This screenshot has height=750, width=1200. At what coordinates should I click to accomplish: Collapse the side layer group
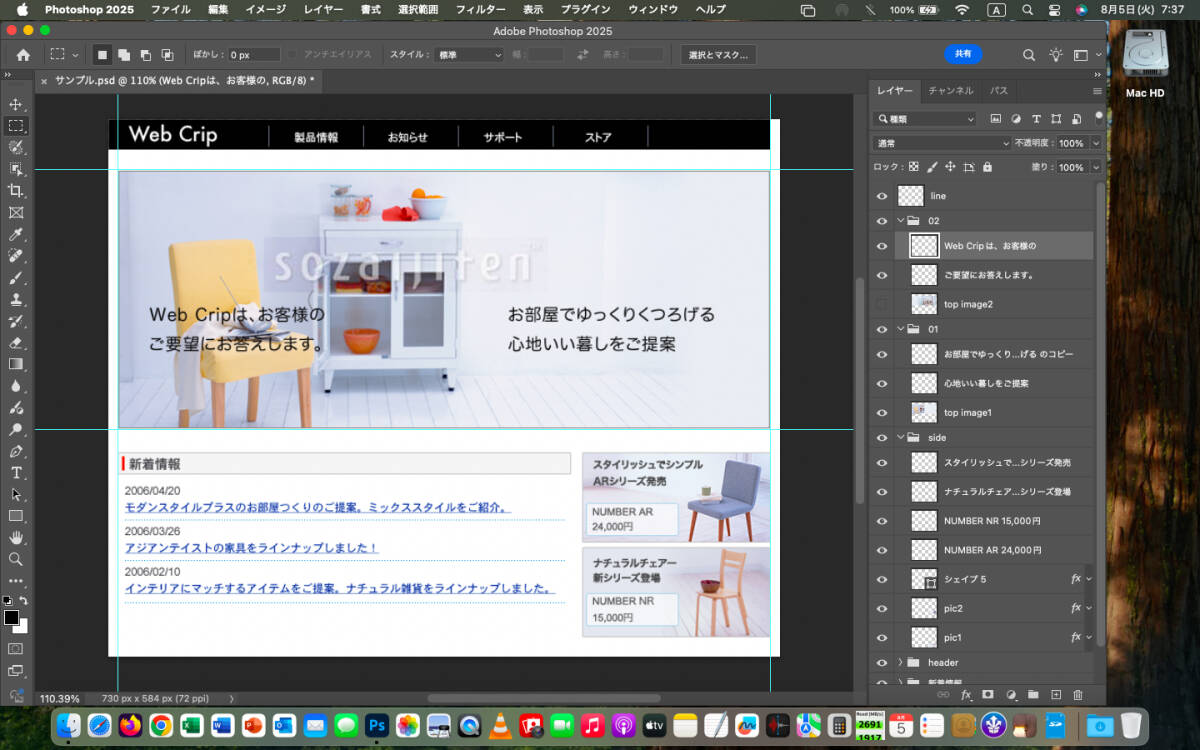point(900,437)
